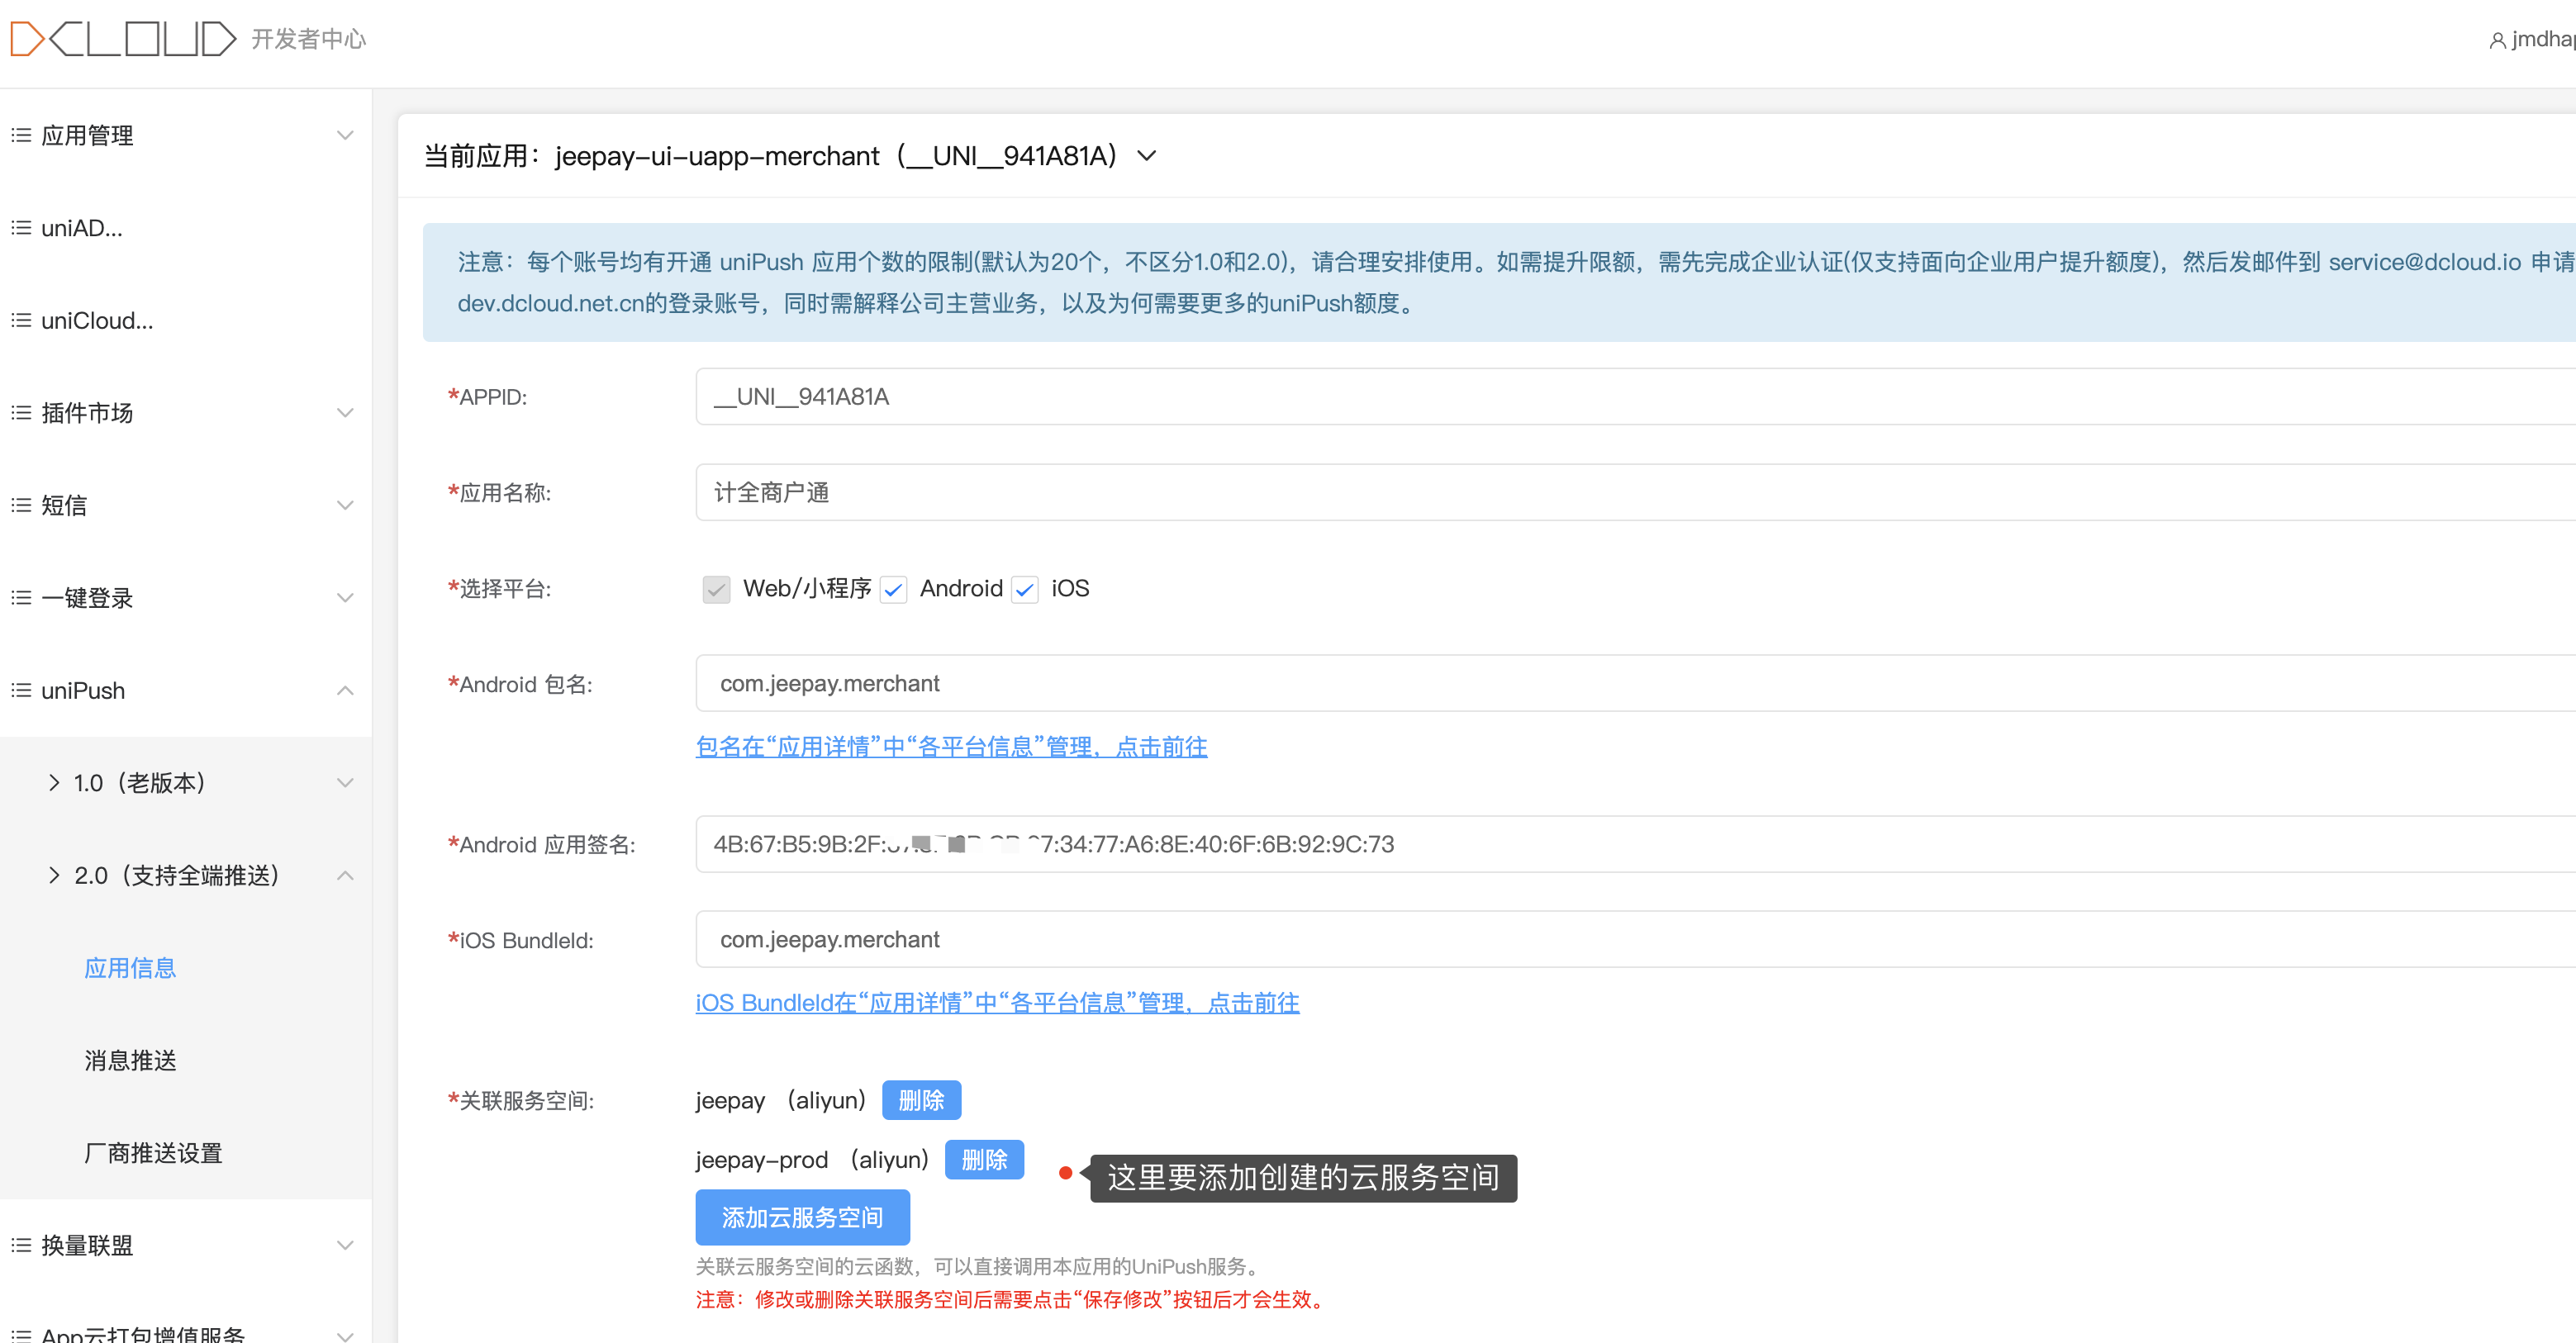Open the iOS BundleId management link
Viewport: 2576px width, 1343px height.
[x=996, y=1002]
